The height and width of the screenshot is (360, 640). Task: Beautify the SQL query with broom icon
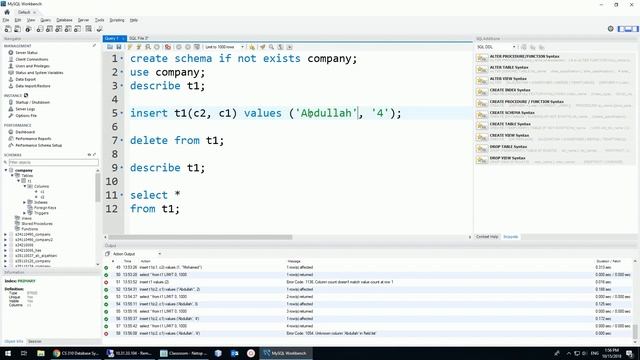tap(262, 47)
